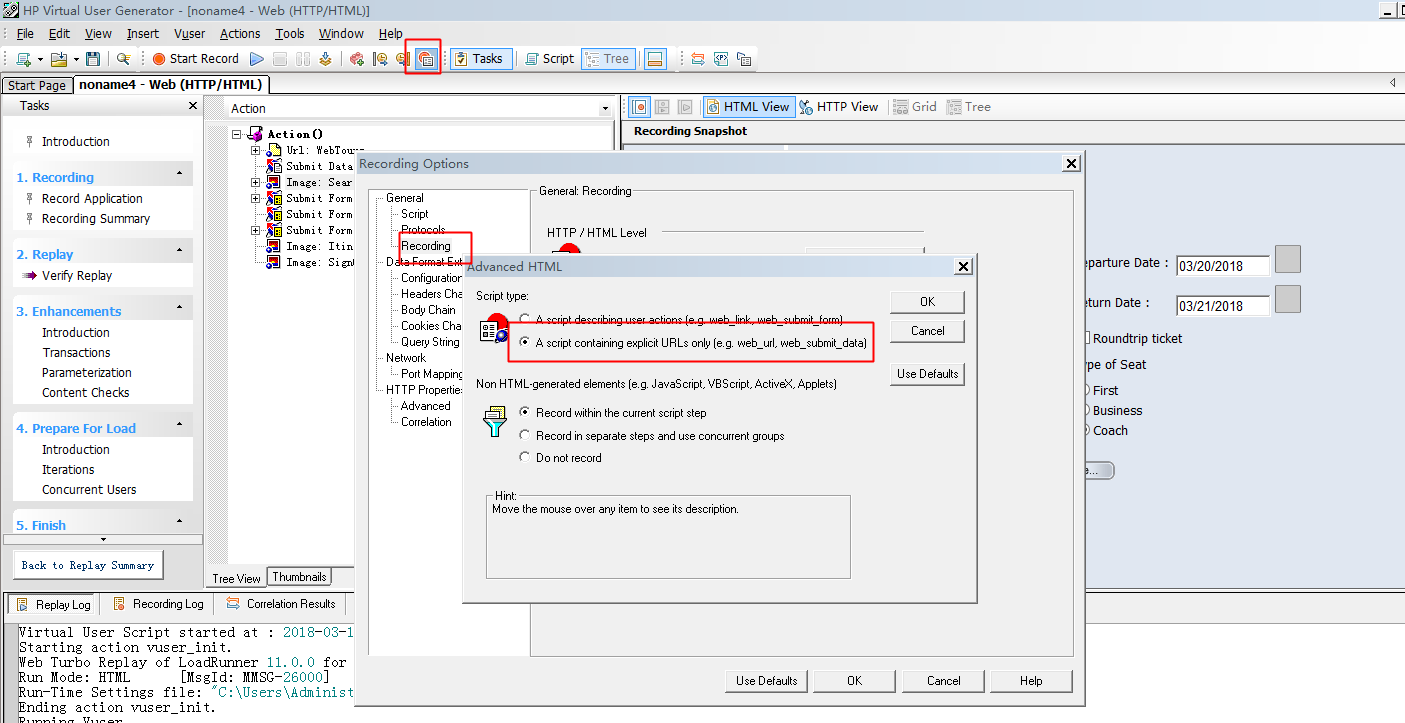Click the Open Script folder icon

pos(59,59)
